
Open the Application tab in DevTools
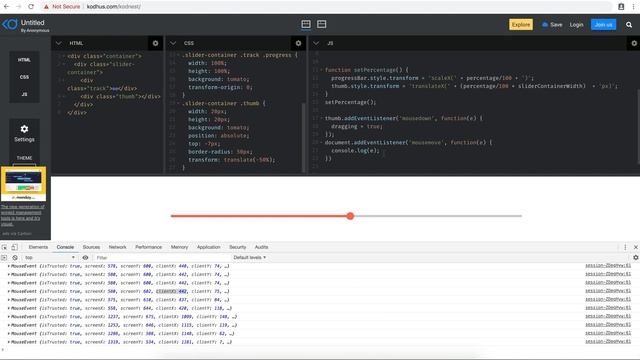point(209,247)
